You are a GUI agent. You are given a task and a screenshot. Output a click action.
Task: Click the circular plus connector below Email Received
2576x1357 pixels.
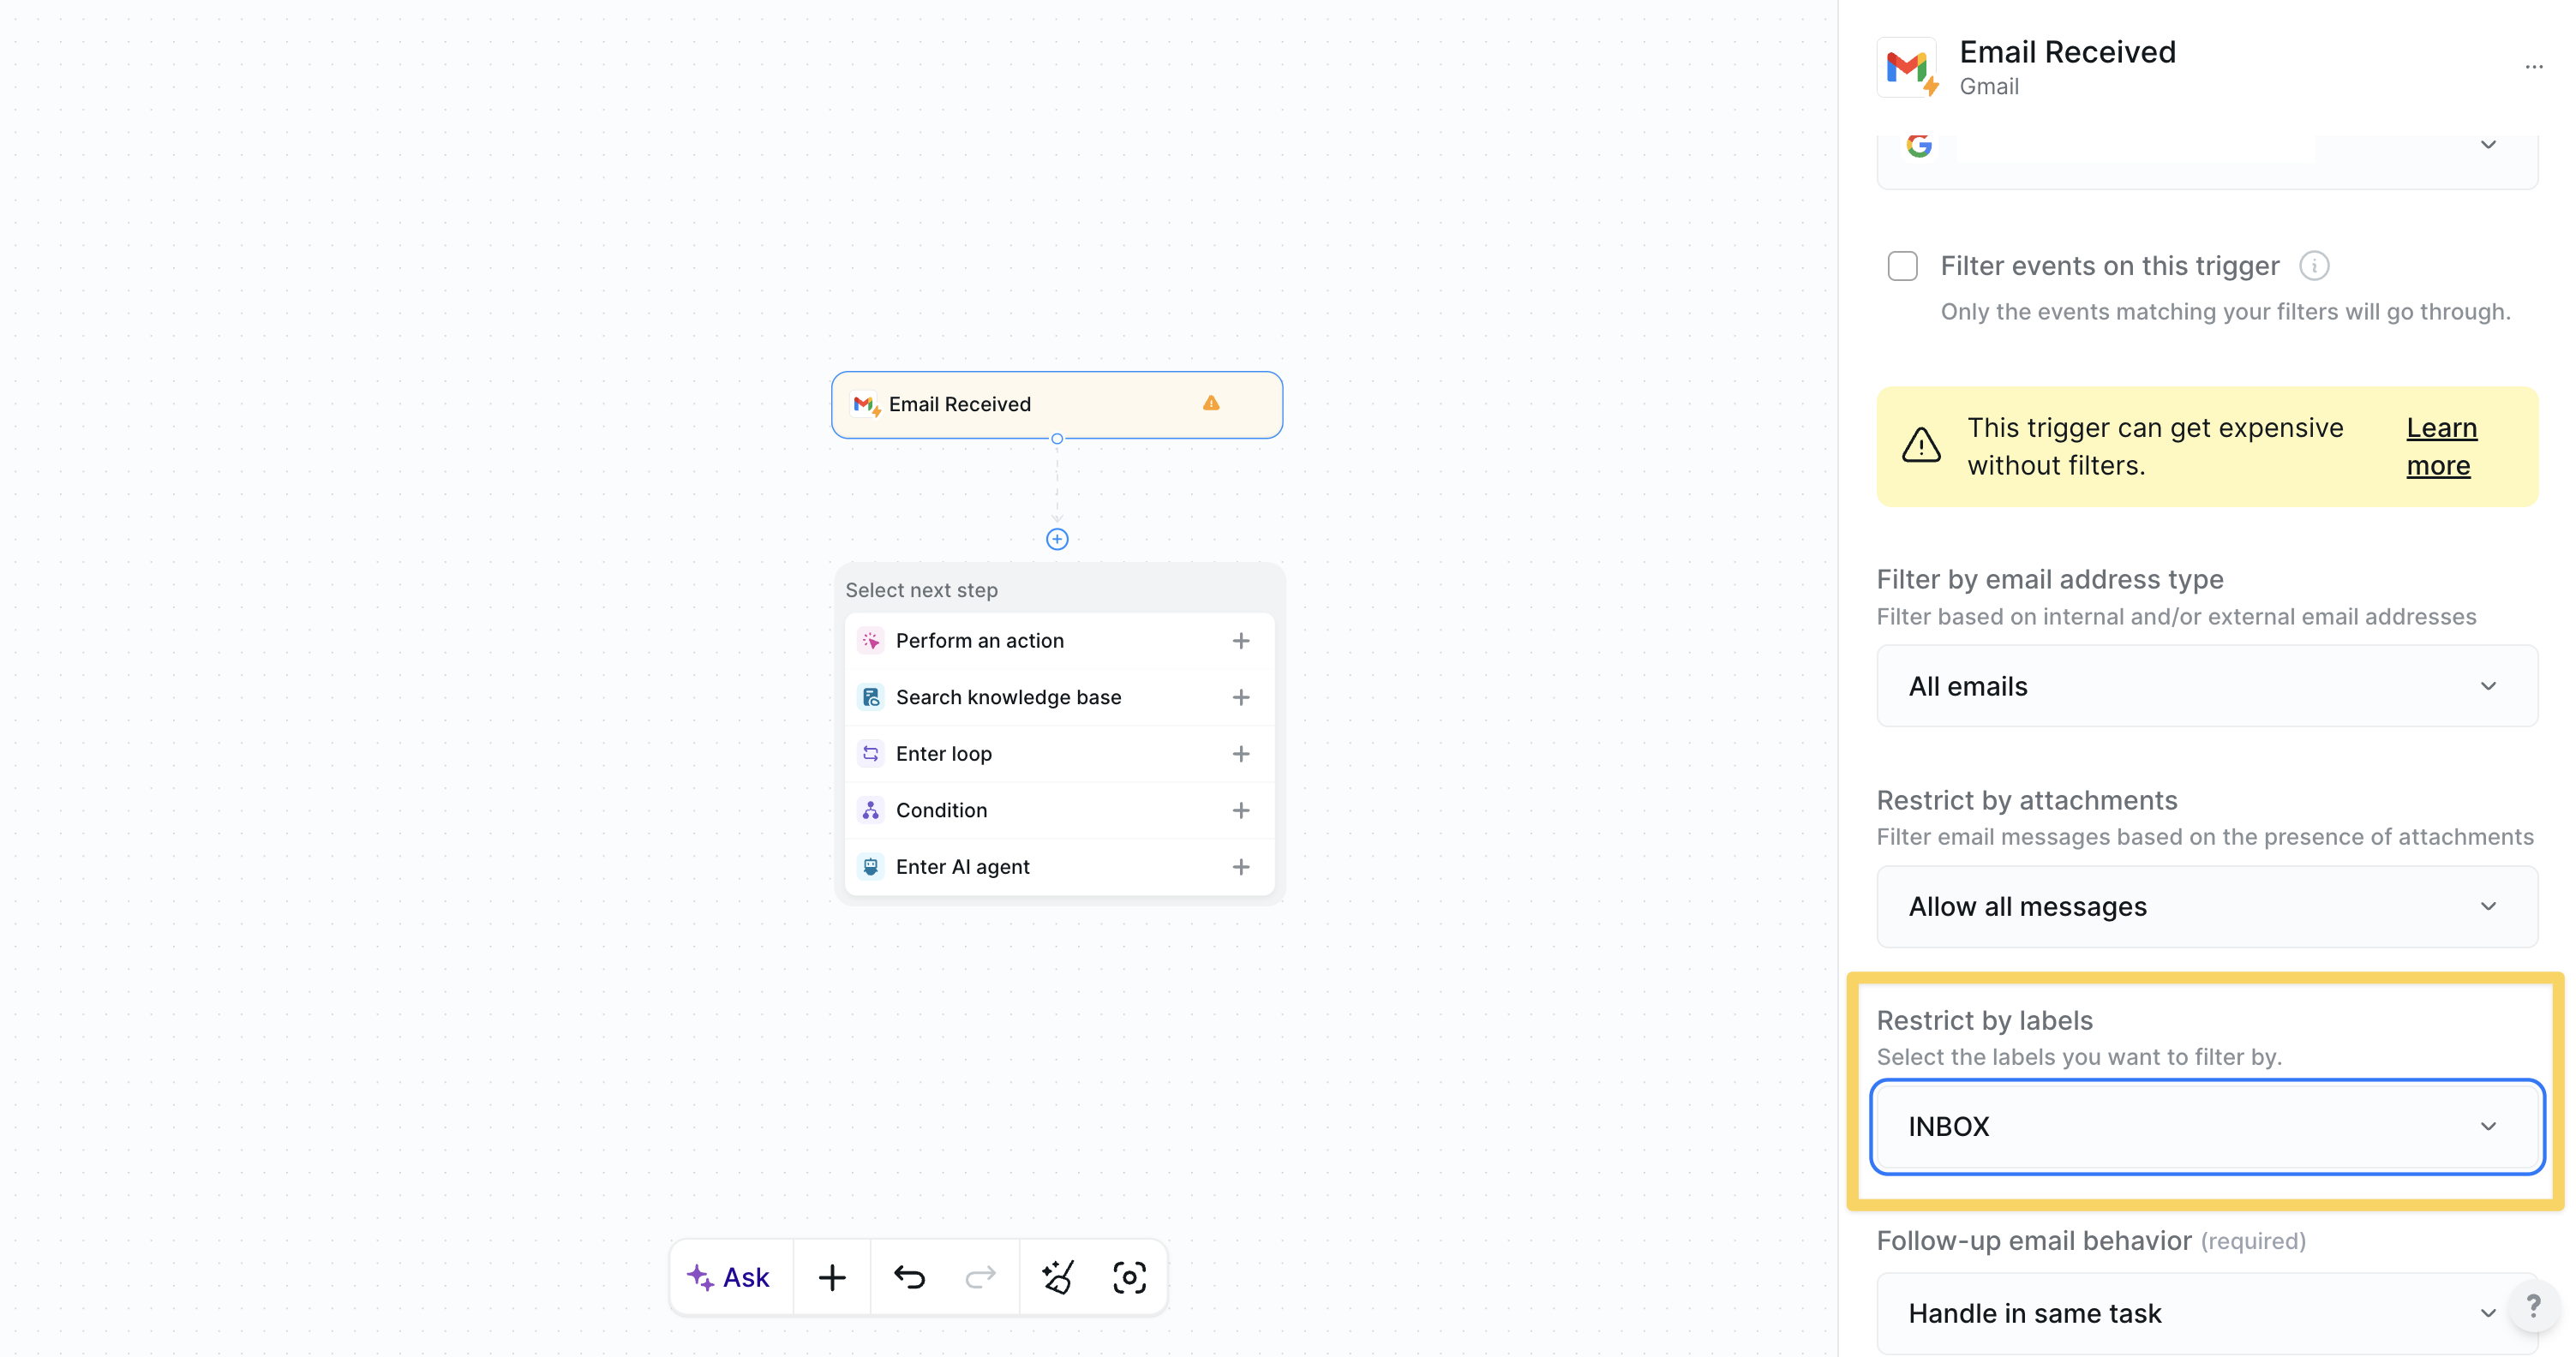1057,538
